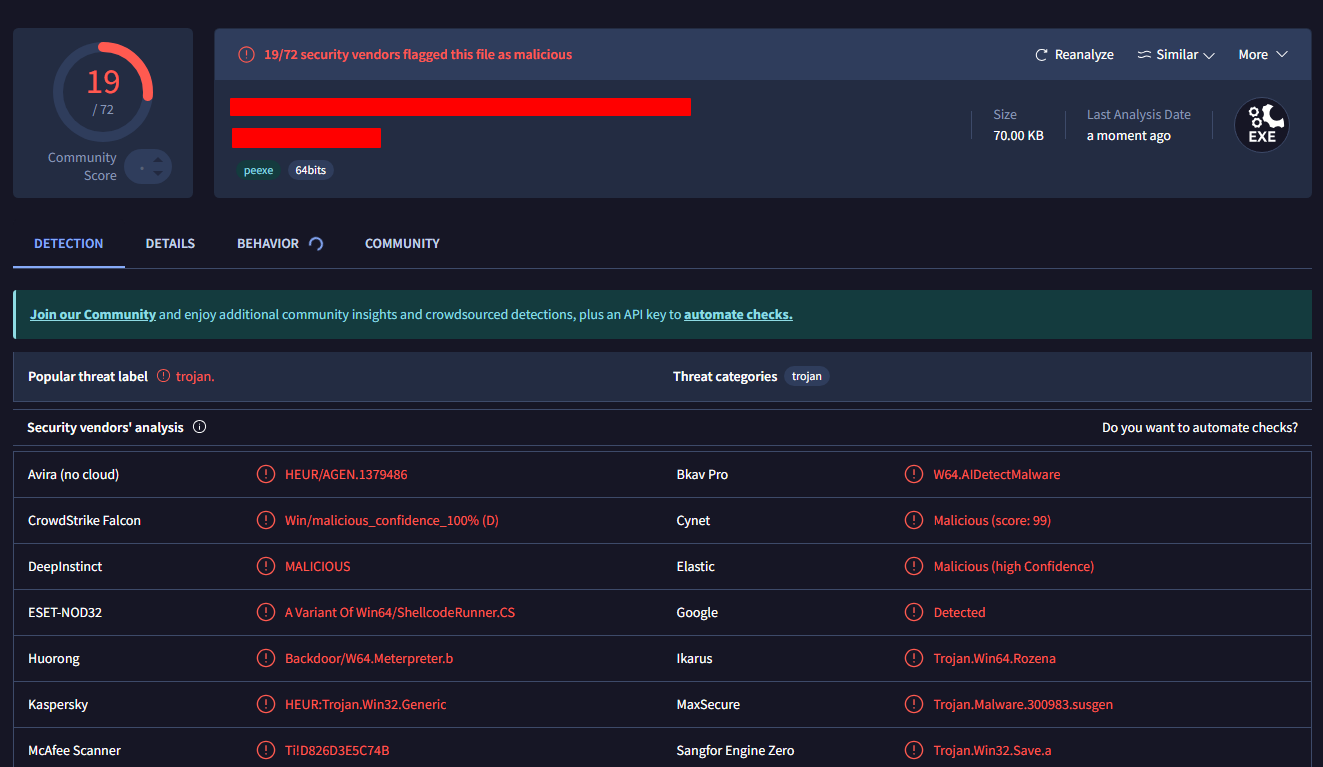Click the 64bits file tag

310,170
